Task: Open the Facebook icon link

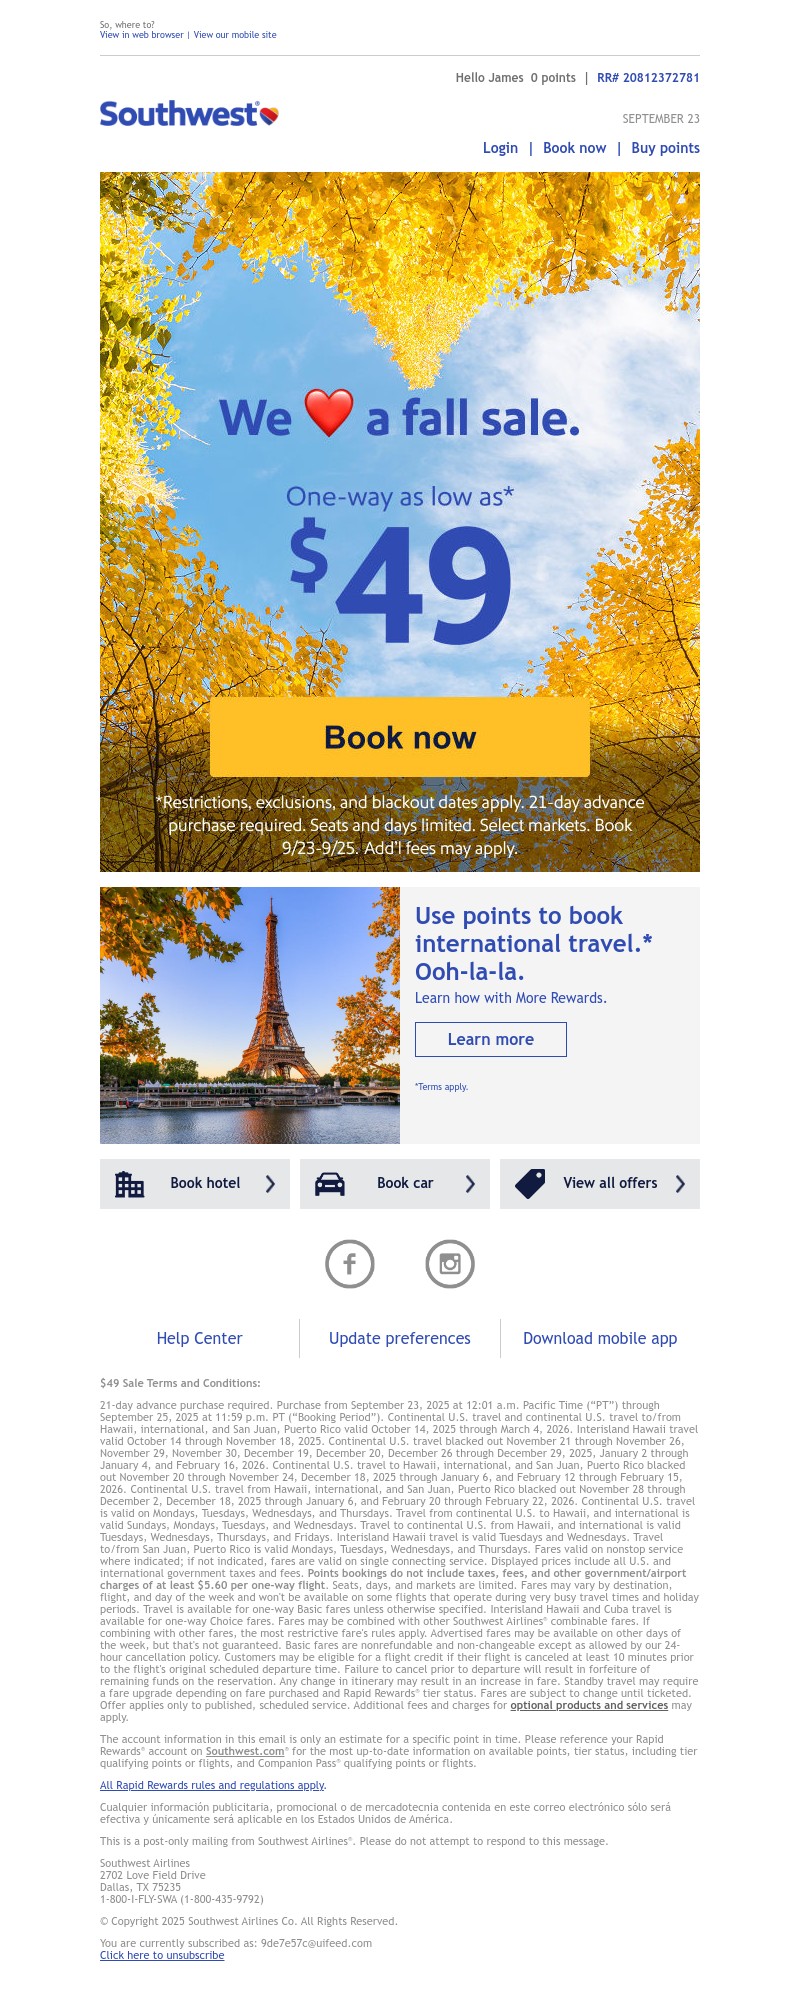Action: point(350,1264)
